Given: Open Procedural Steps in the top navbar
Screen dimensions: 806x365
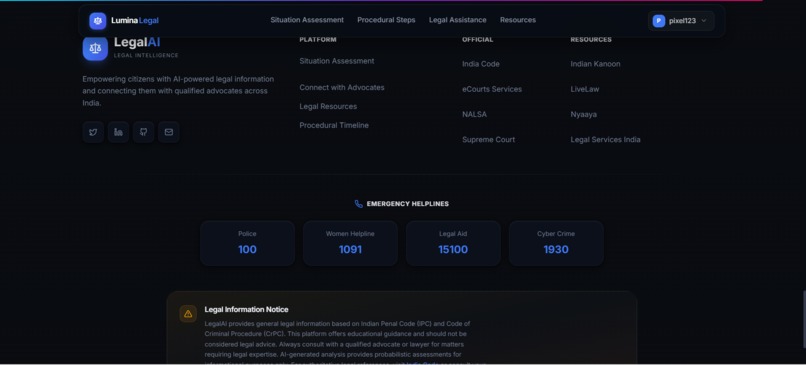Looking at the screenshot, I should pyautogui.click(x=386, y=20).
